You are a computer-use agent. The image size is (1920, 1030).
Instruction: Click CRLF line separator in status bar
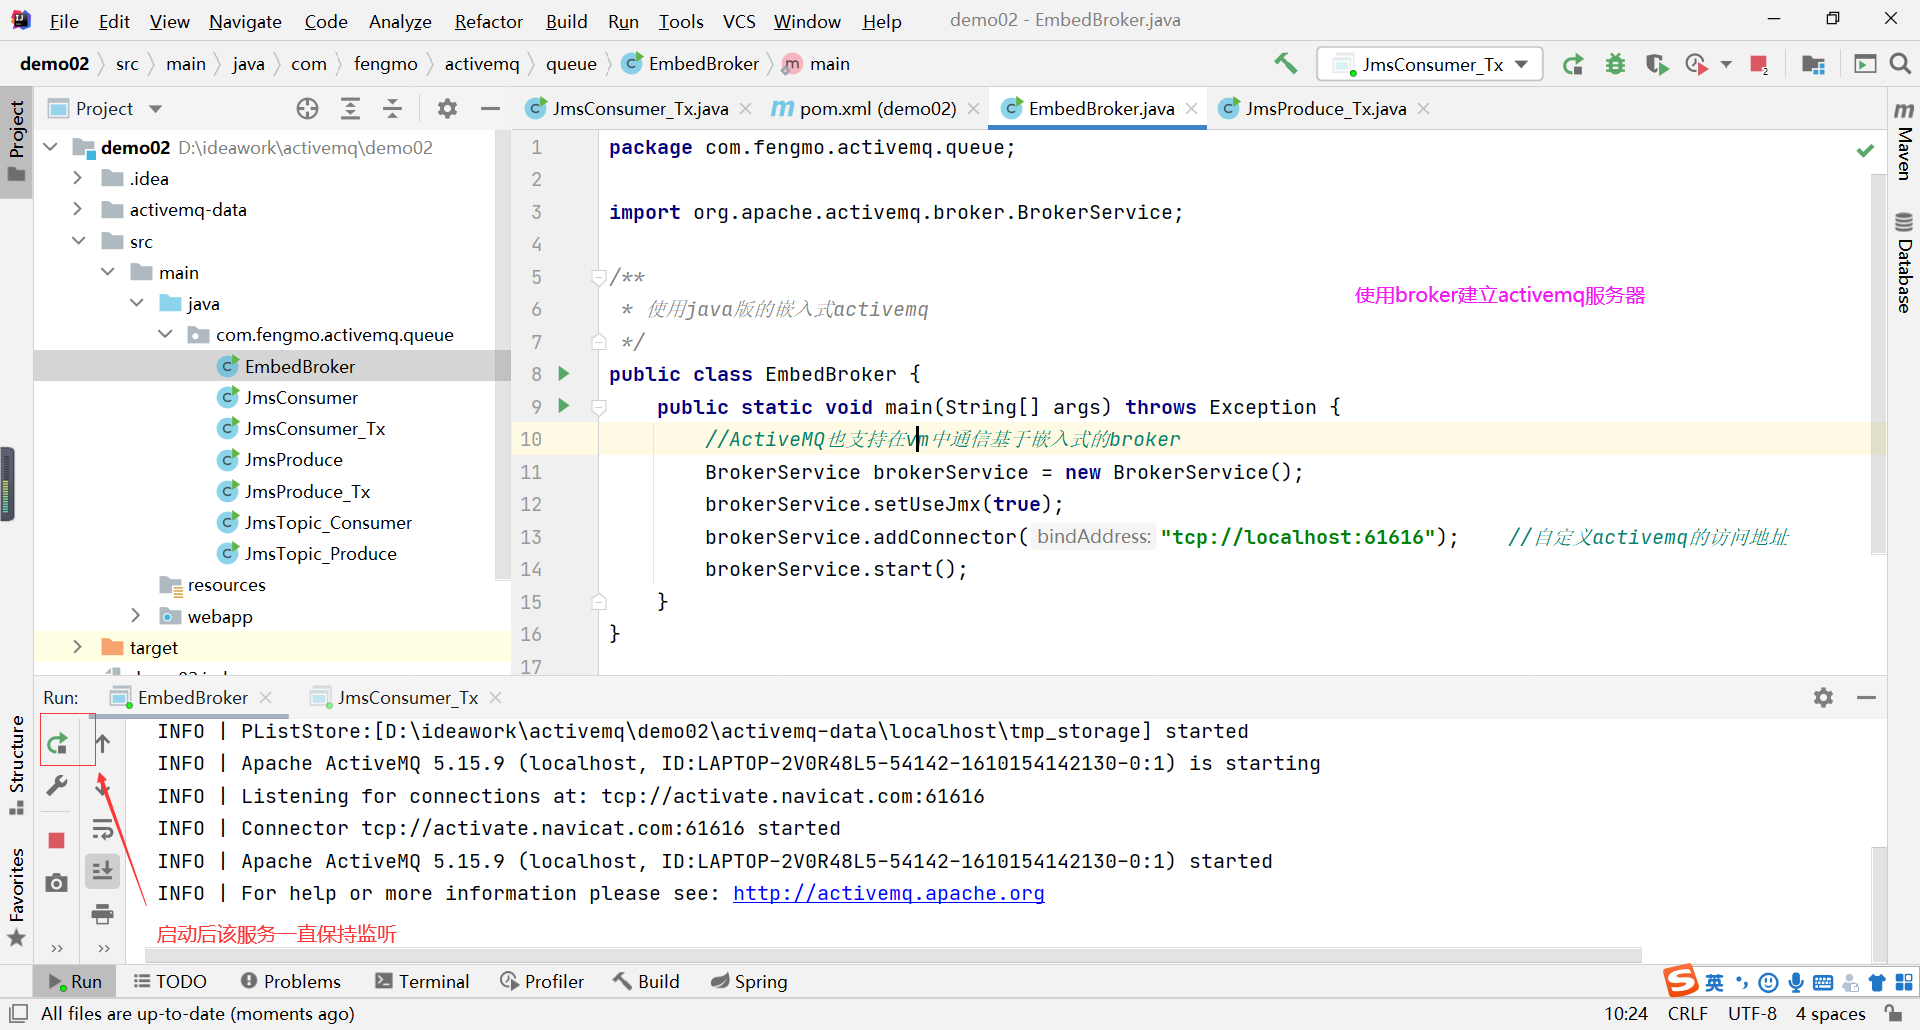pyautogui.click(x=1688, y=1013)
